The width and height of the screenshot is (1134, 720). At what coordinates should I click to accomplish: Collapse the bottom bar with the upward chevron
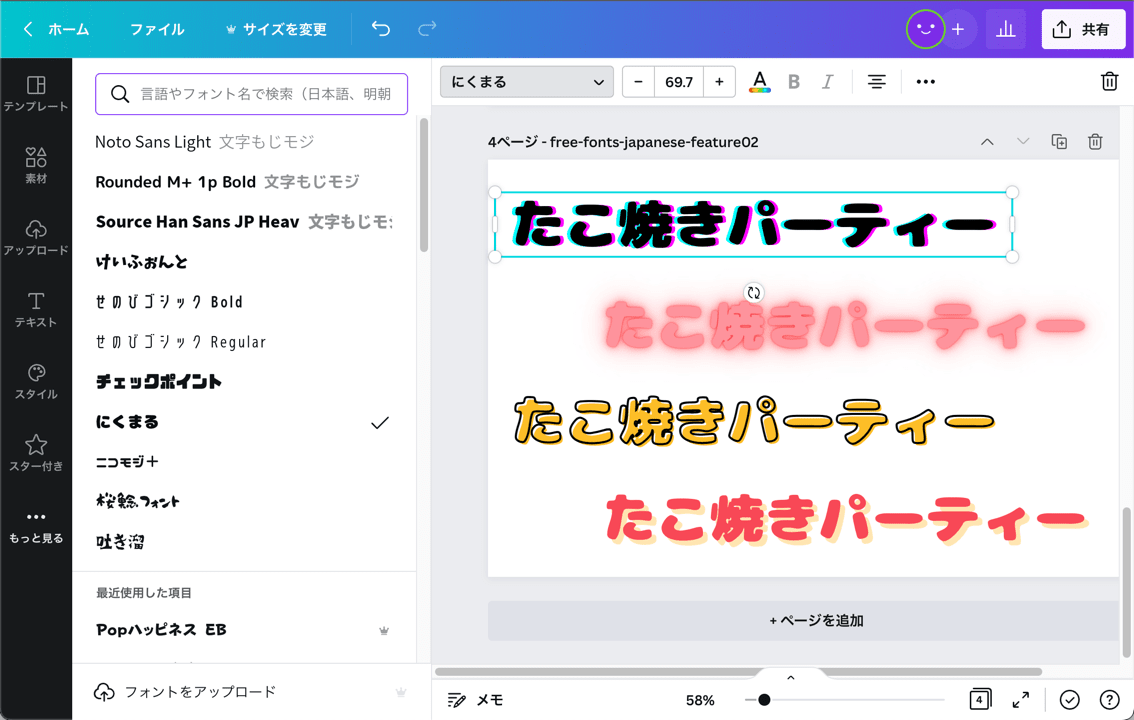790,676
